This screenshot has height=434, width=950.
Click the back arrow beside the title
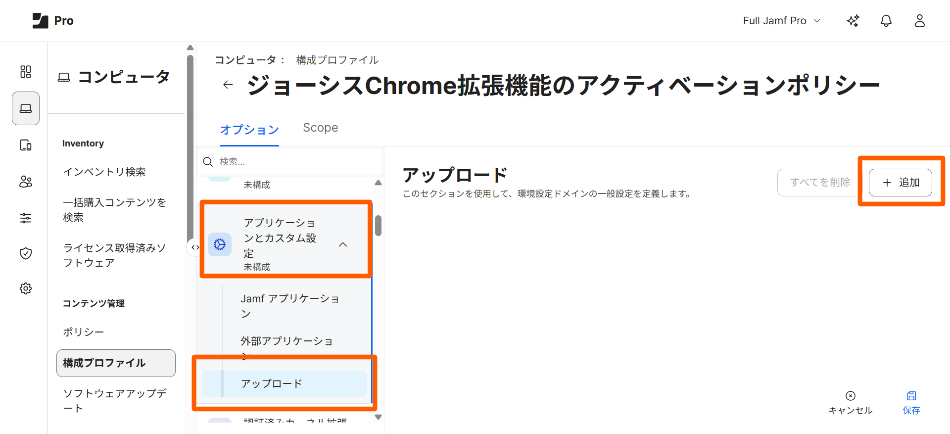[228, 86]
